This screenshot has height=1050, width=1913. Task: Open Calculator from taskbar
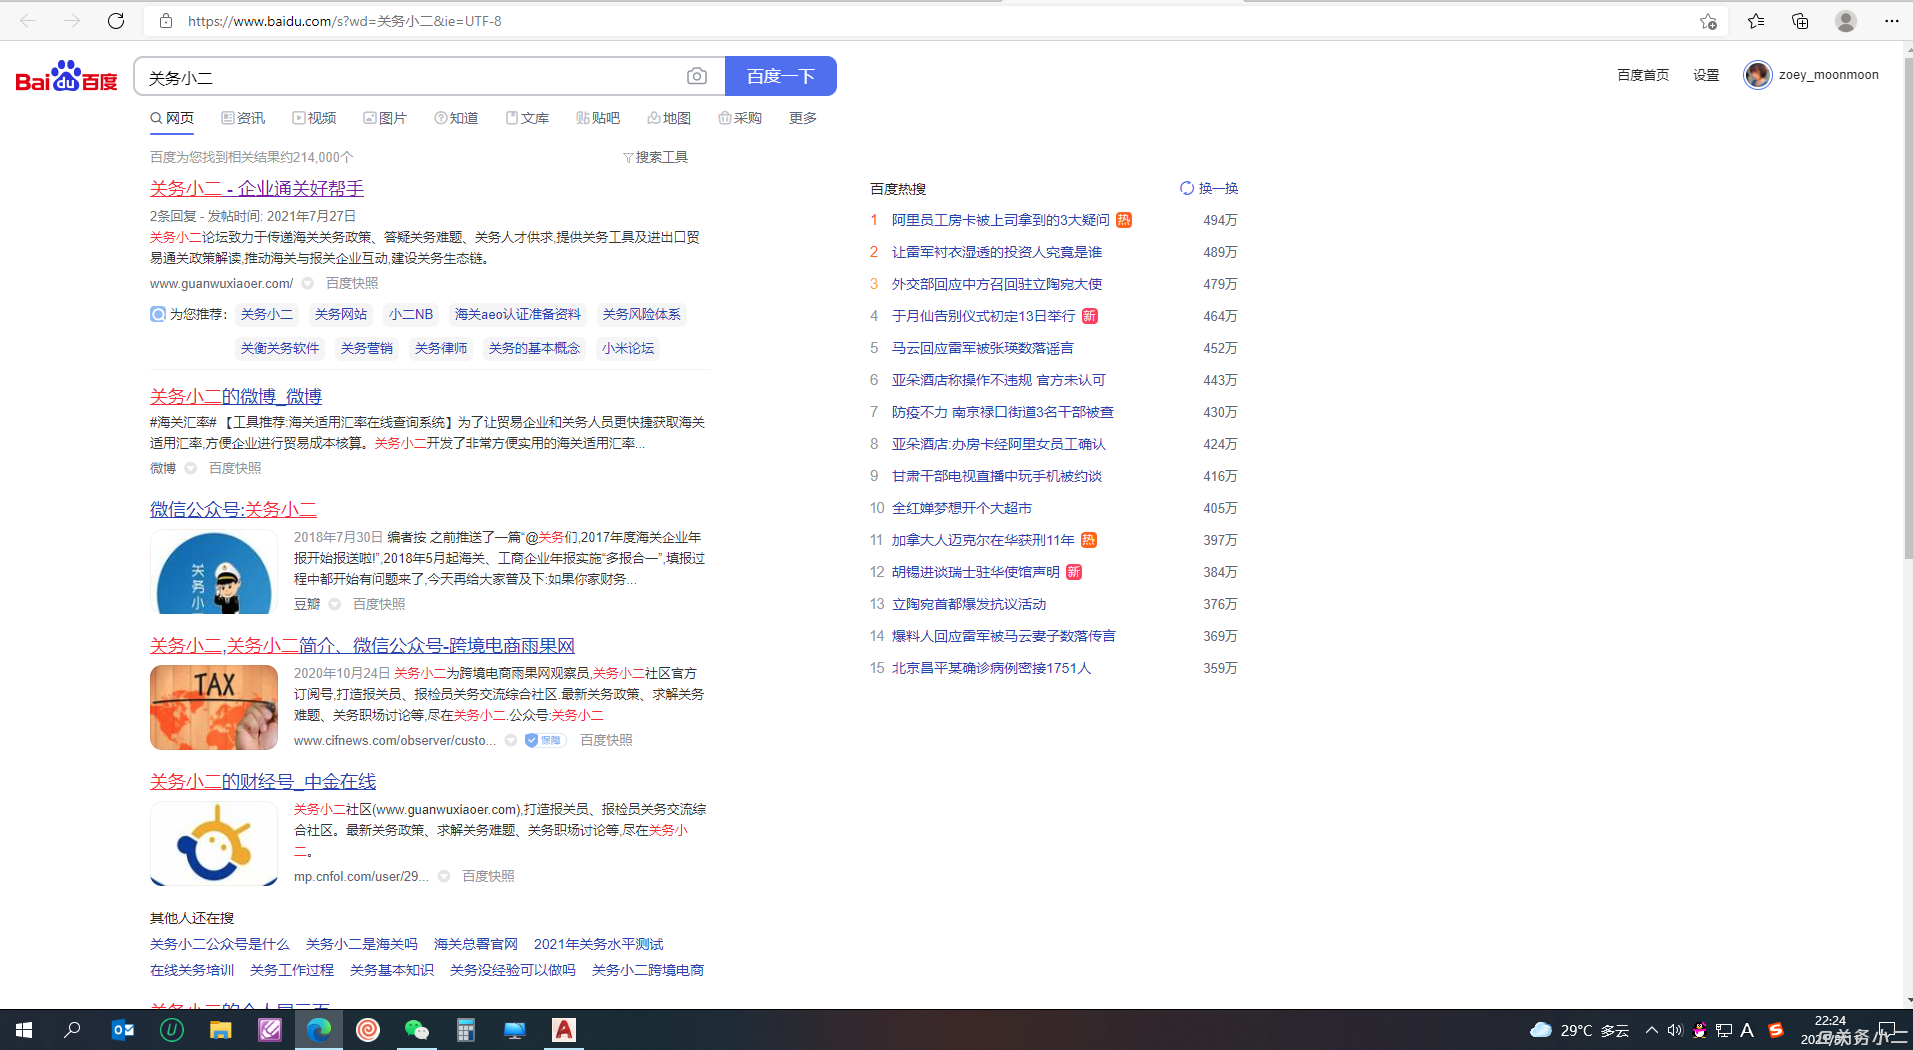465,1030
